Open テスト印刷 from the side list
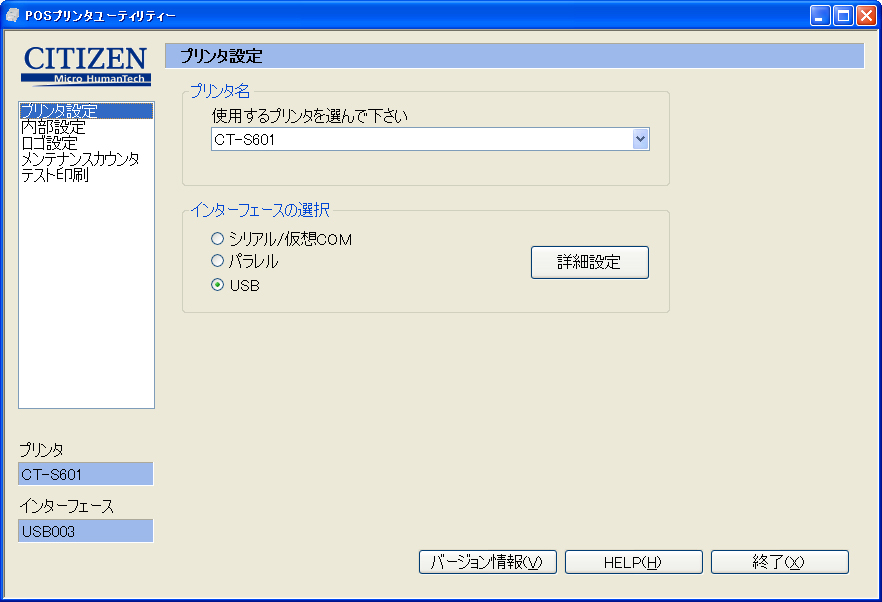Screen dimensions: 882x602 pos(55,175)
